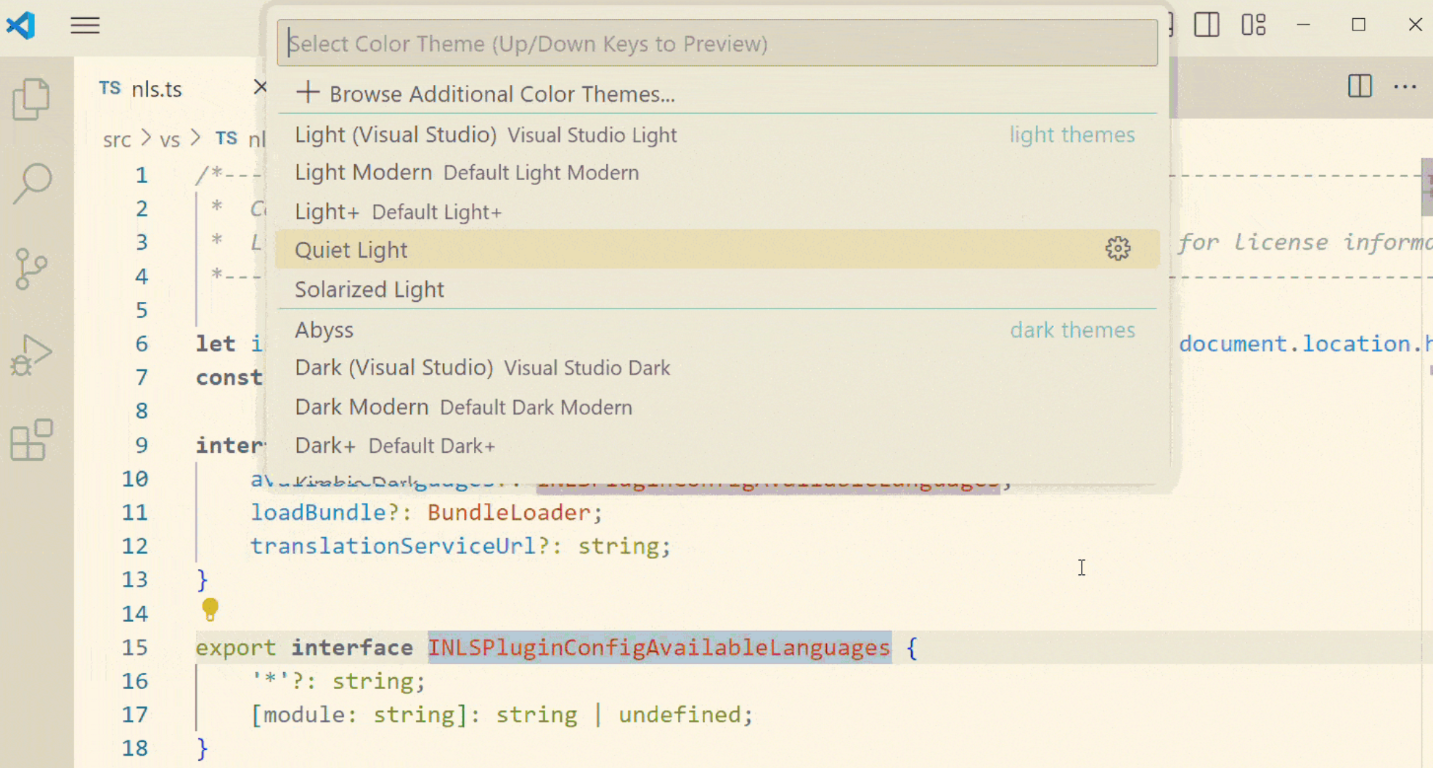Click the lightbulb code action icon
1433x768 pixels.
(210, 609)
